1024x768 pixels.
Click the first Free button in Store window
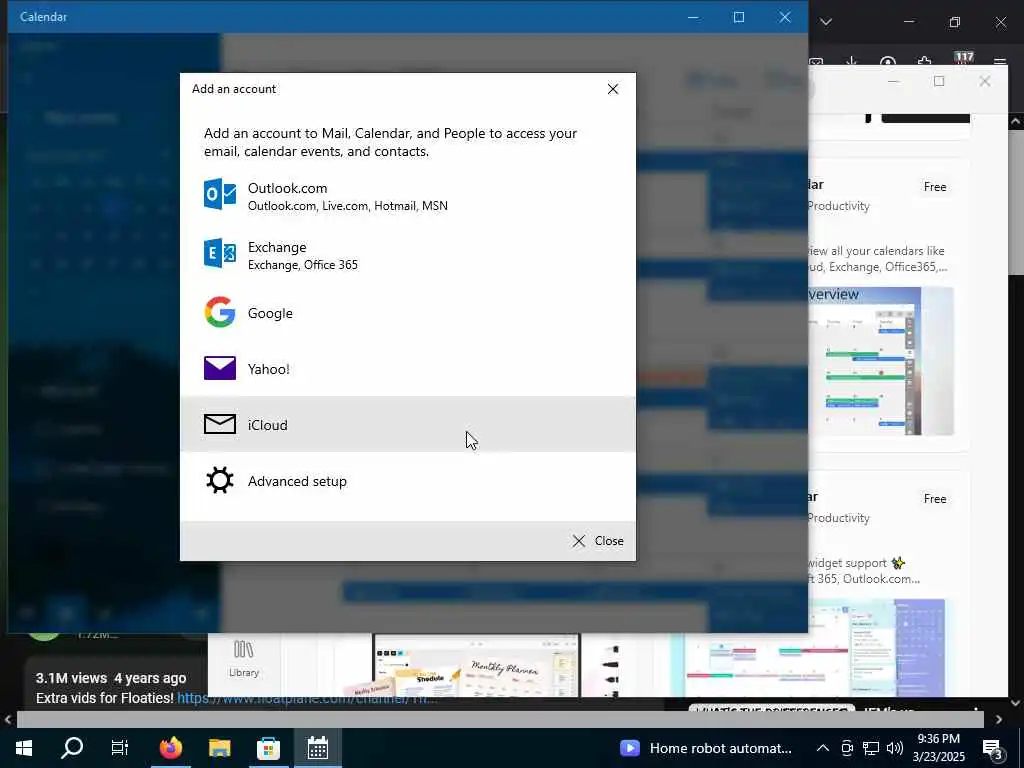(935, 187)
